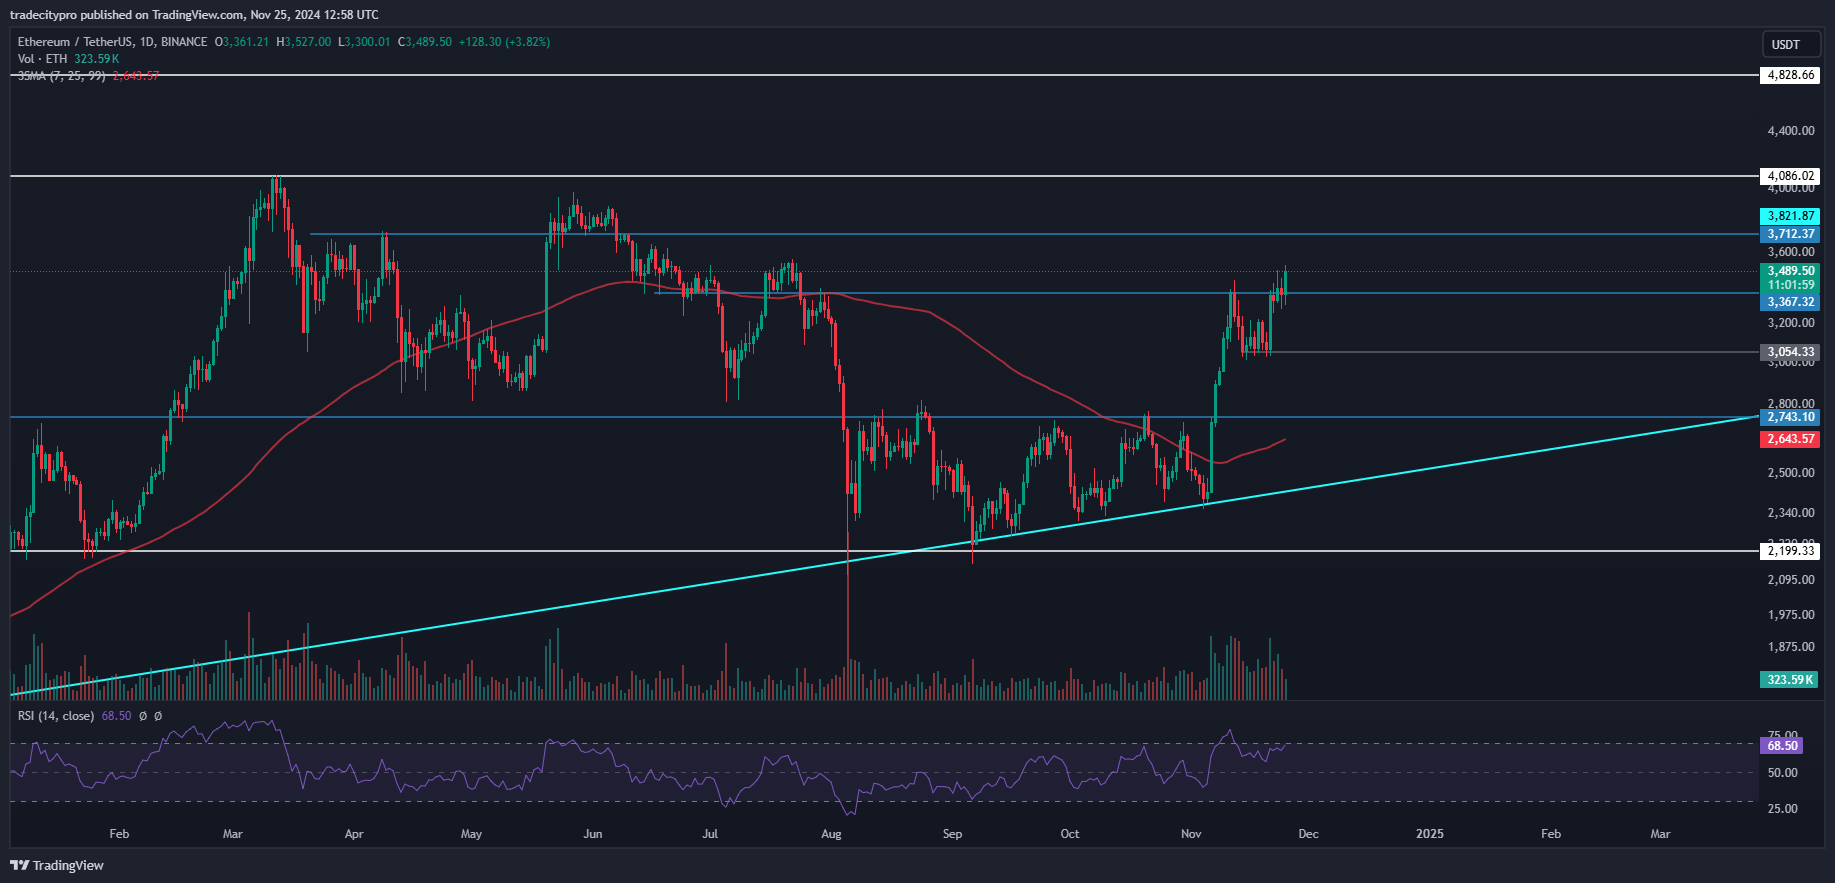1835x883 pixels.
Task: Select the 3,367.32 price level label
Action: pyautogui.click(x=1790, y=302)
